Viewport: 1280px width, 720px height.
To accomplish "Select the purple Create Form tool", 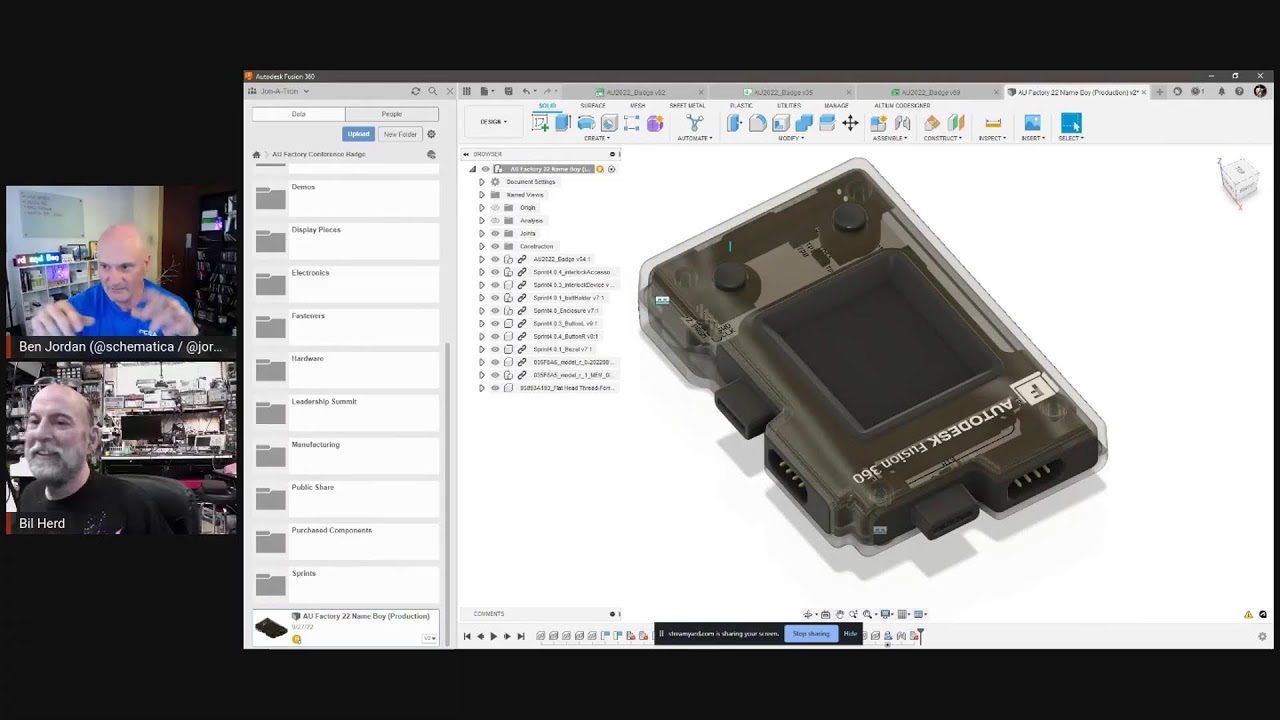I will coord(655,123).
